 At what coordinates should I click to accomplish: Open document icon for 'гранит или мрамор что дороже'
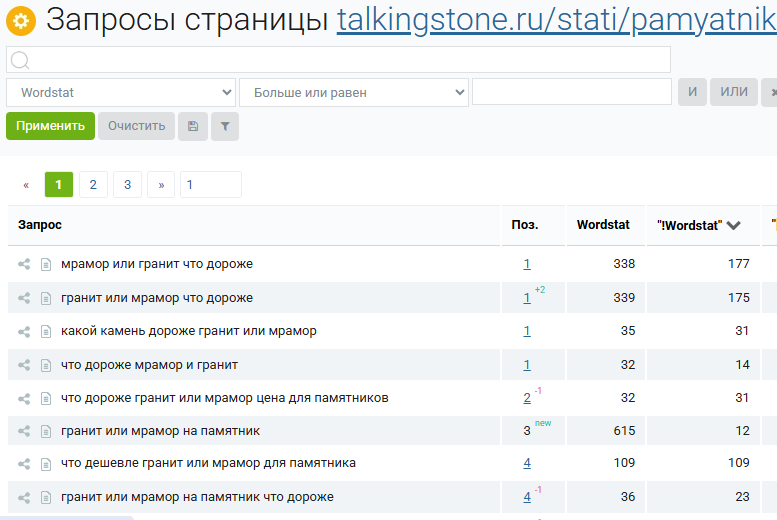(45, 298)
